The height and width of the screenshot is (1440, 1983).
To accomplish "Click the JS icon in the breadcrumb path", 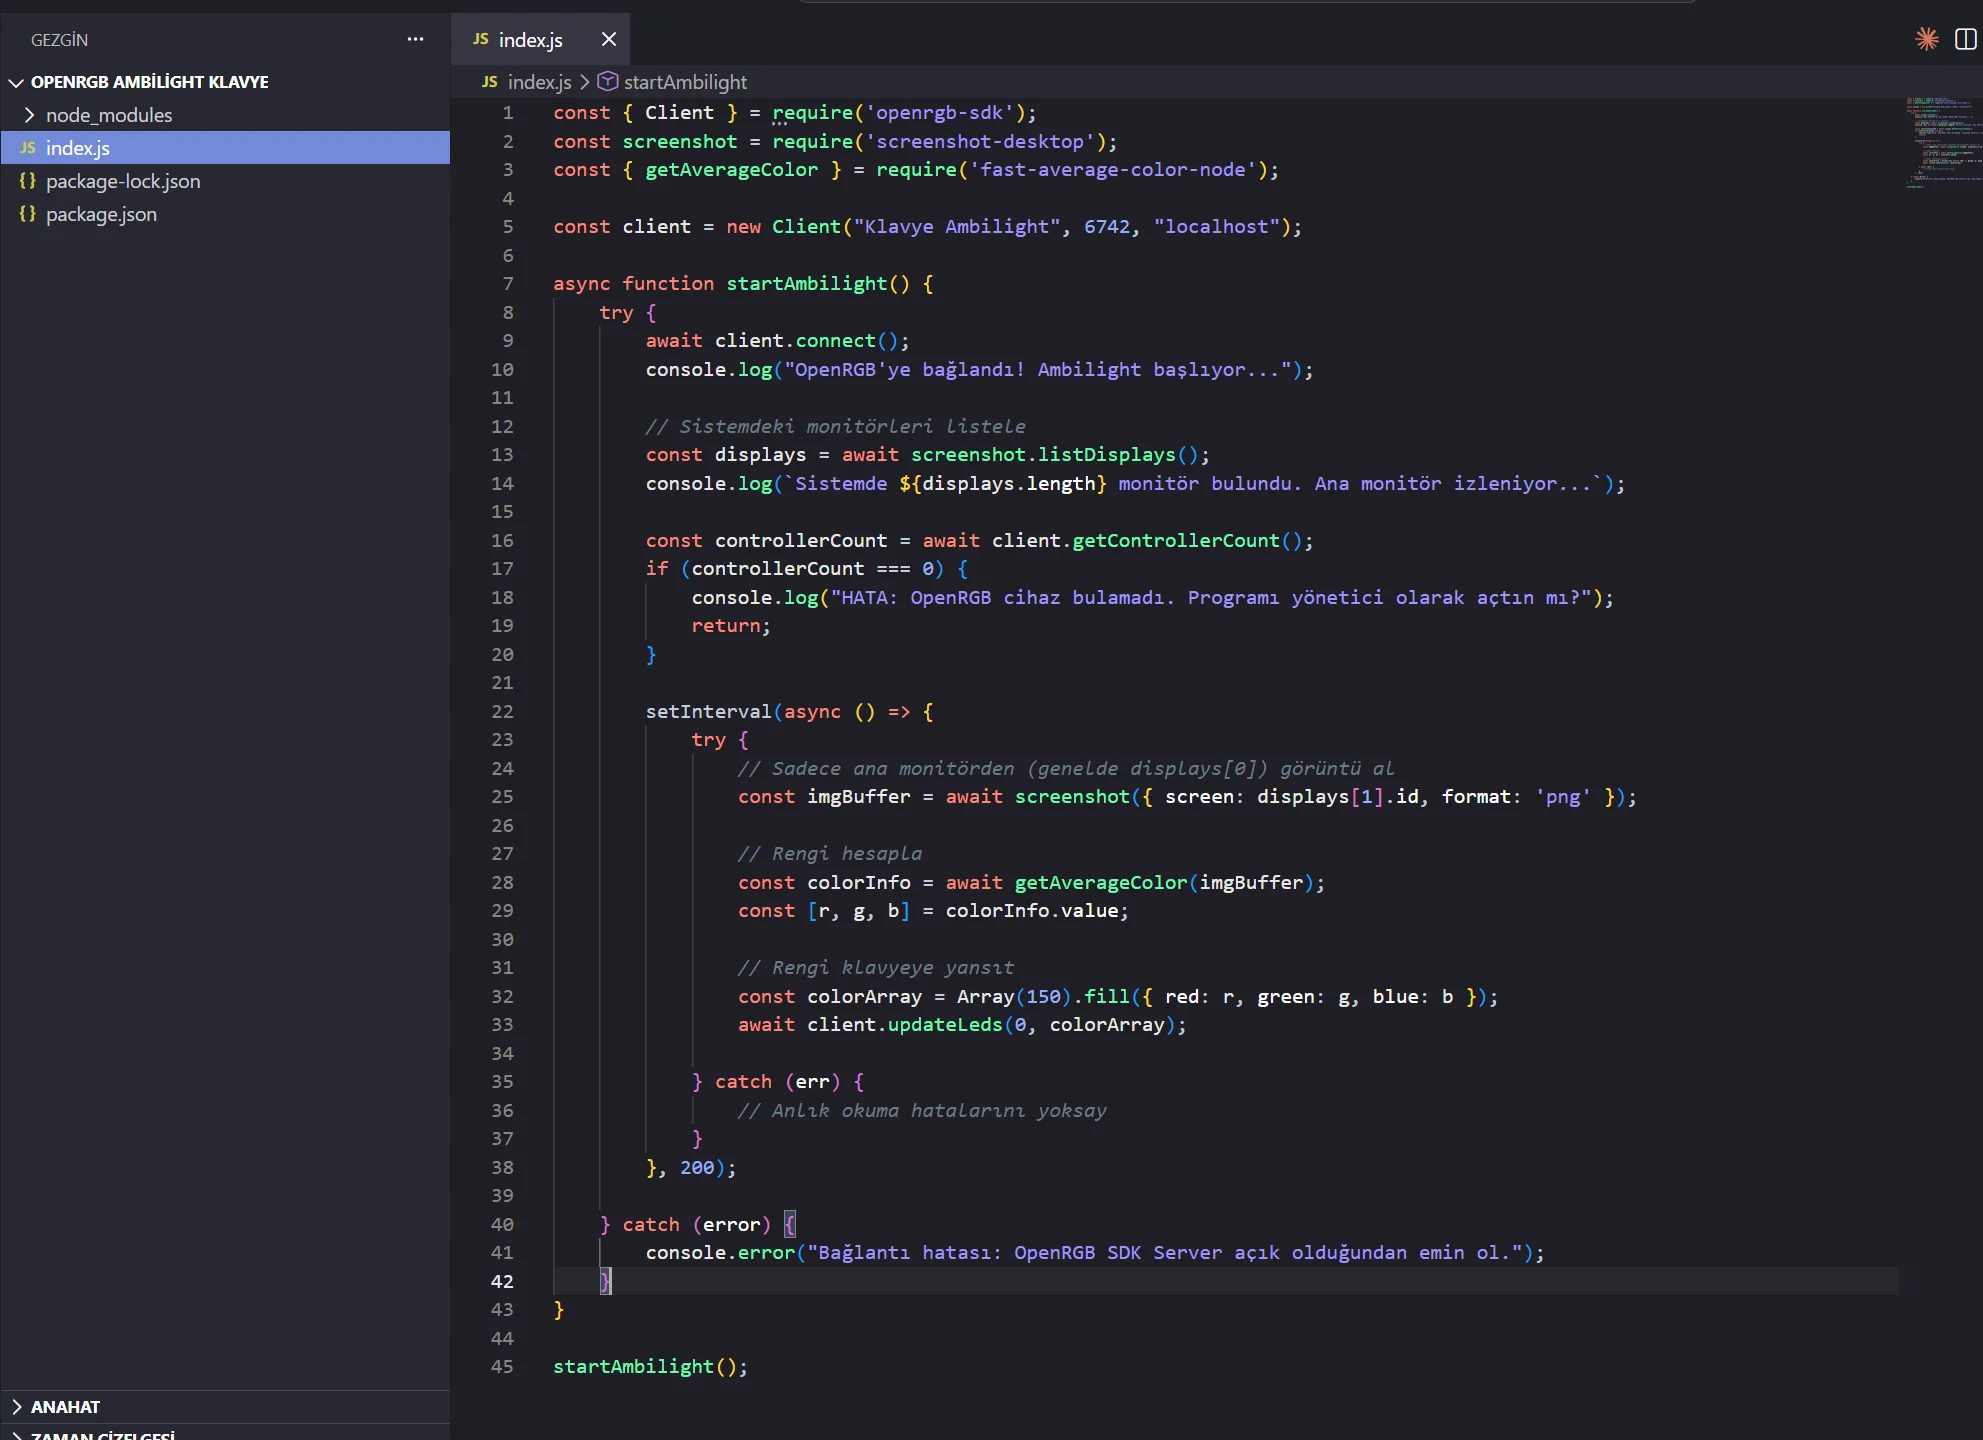I will coord(490,82).
